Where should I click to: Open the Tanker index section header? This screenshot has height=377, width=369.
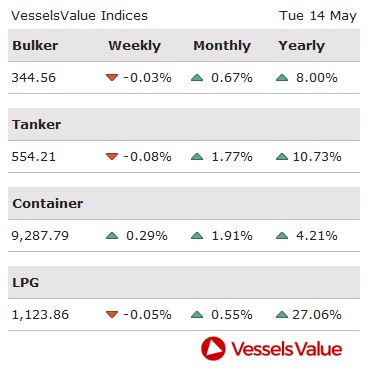tap(37, 124)
